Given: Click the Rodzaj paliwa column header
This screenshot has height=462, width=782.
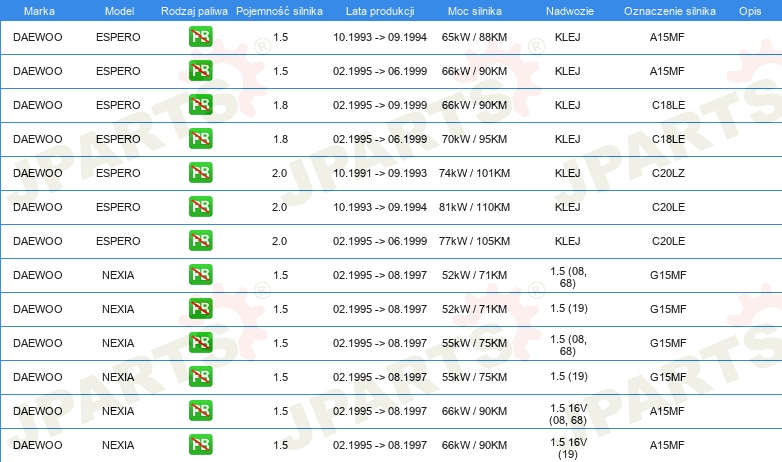Looking at the screenshot, I should pyautogui.click(x=194, y=11).
